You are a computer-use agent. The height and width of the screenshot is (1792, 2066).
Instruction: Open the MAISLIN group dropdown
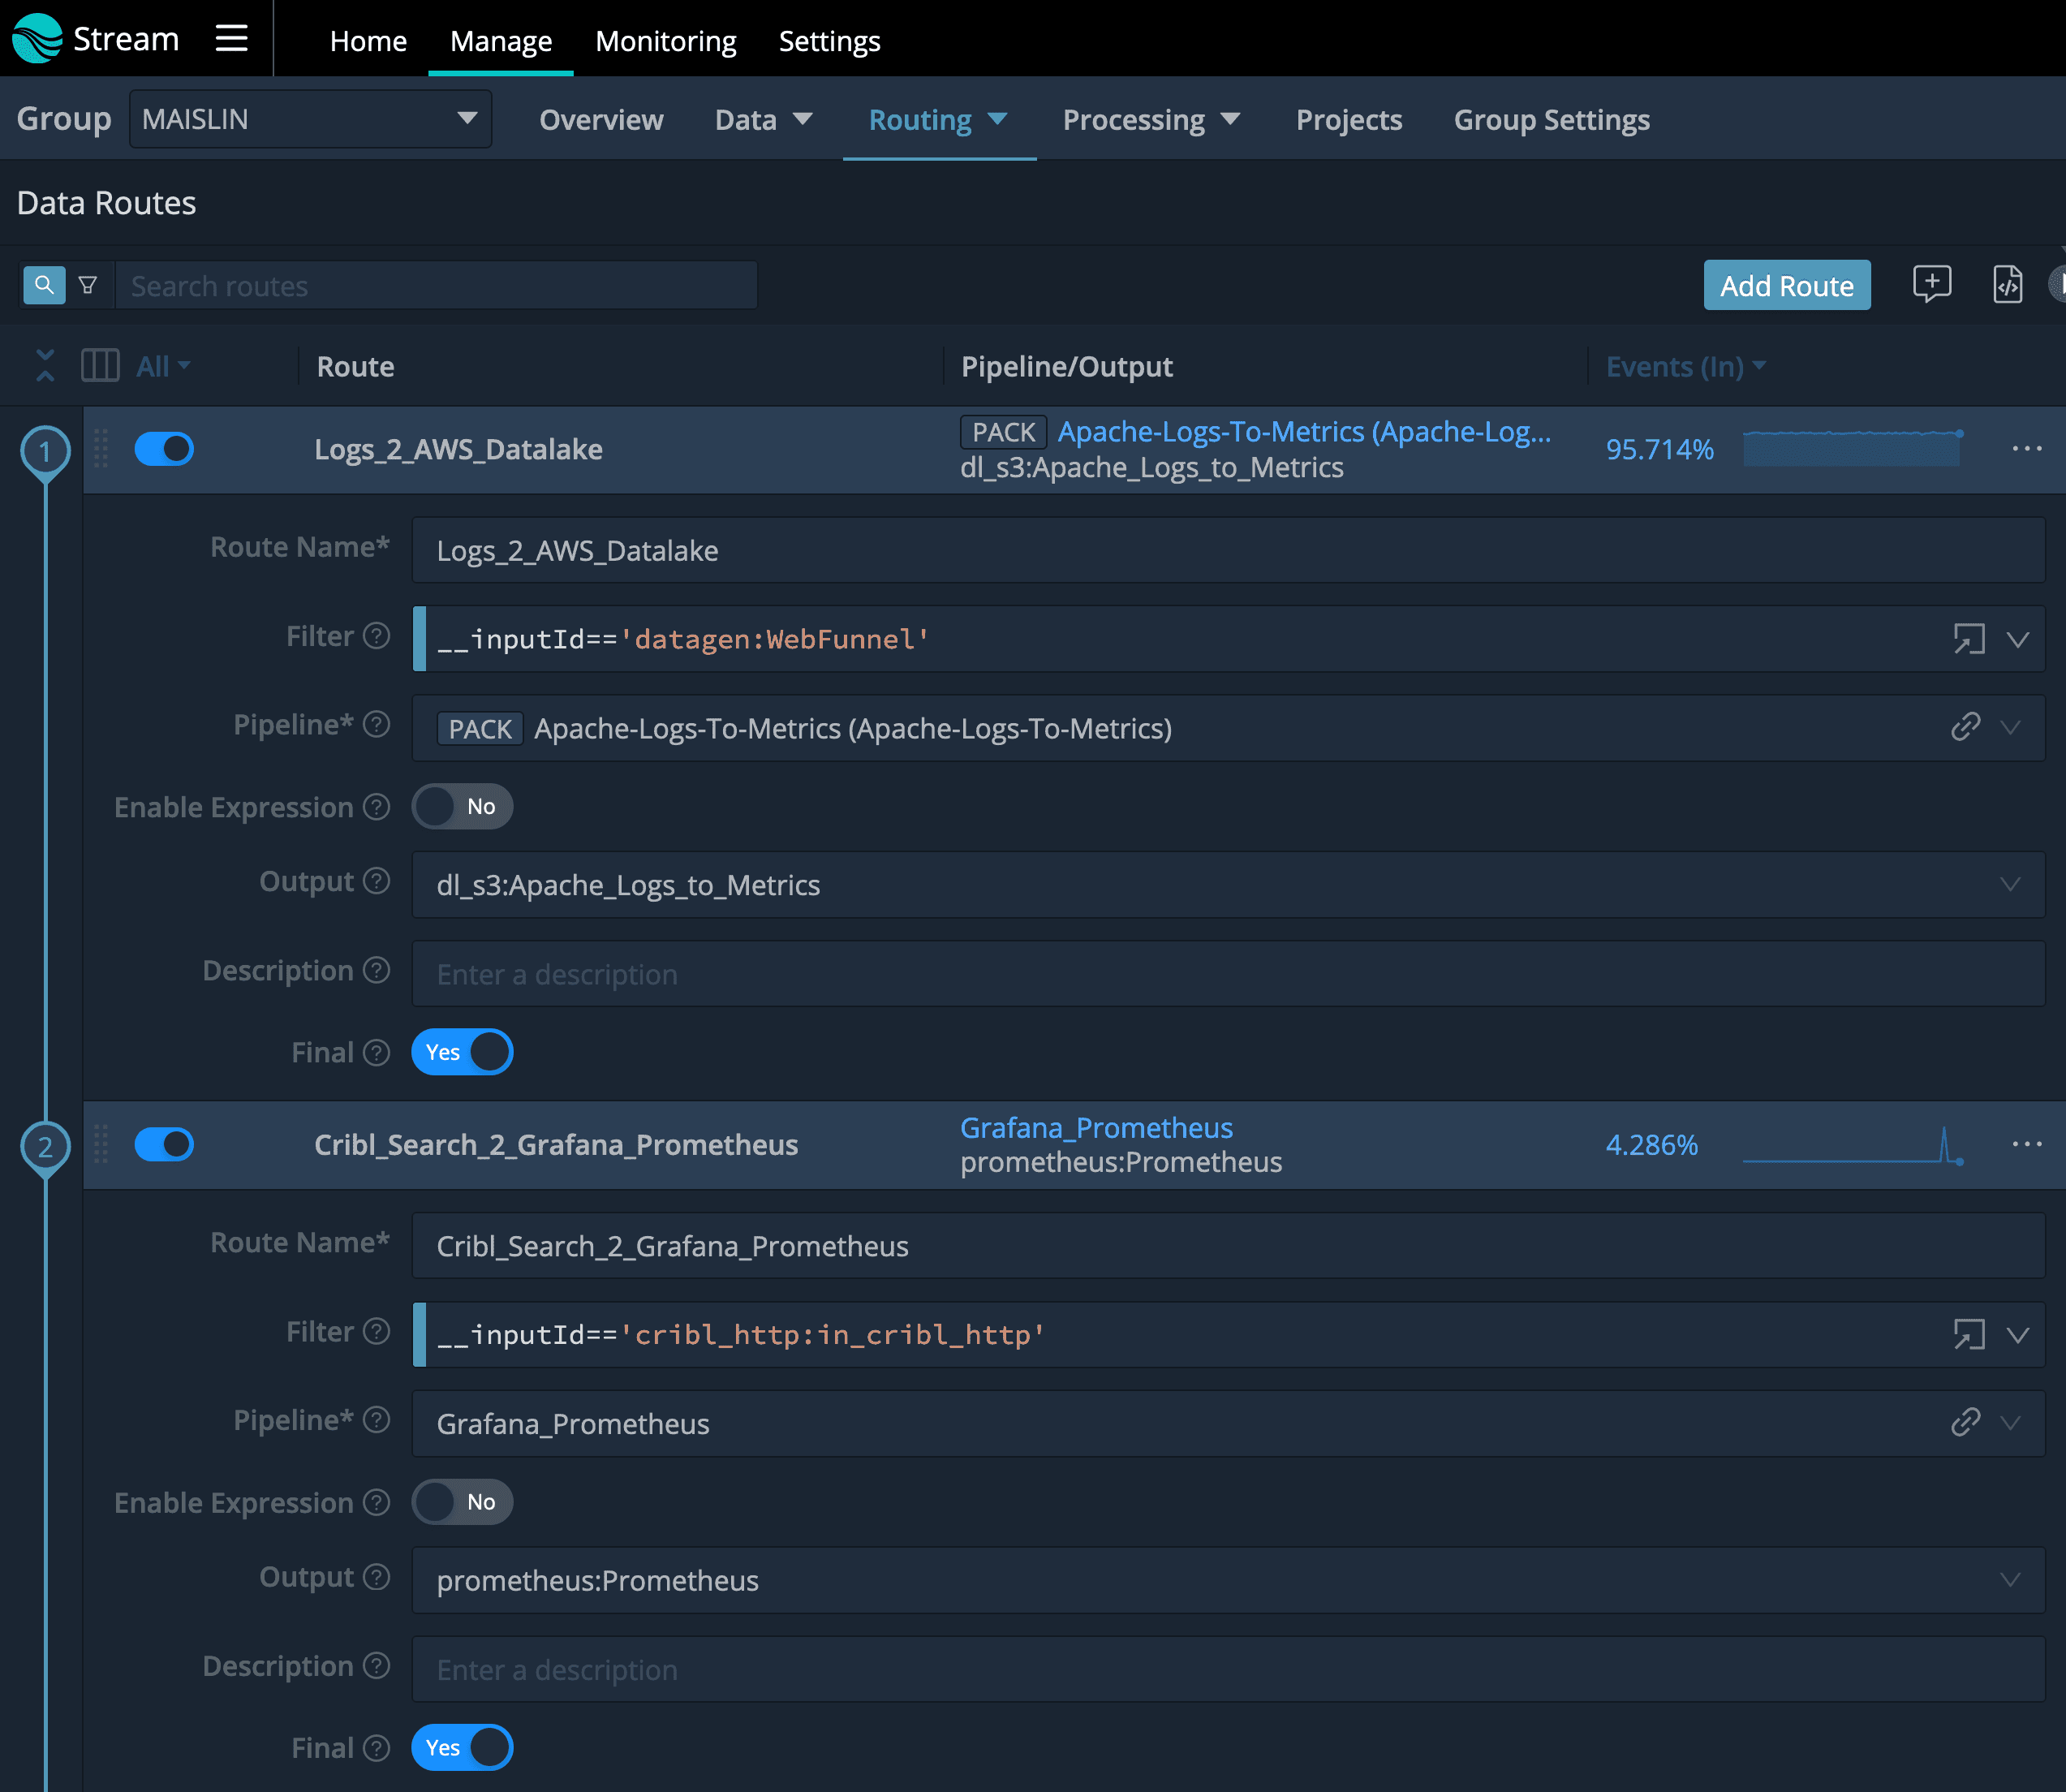point(310,119)
